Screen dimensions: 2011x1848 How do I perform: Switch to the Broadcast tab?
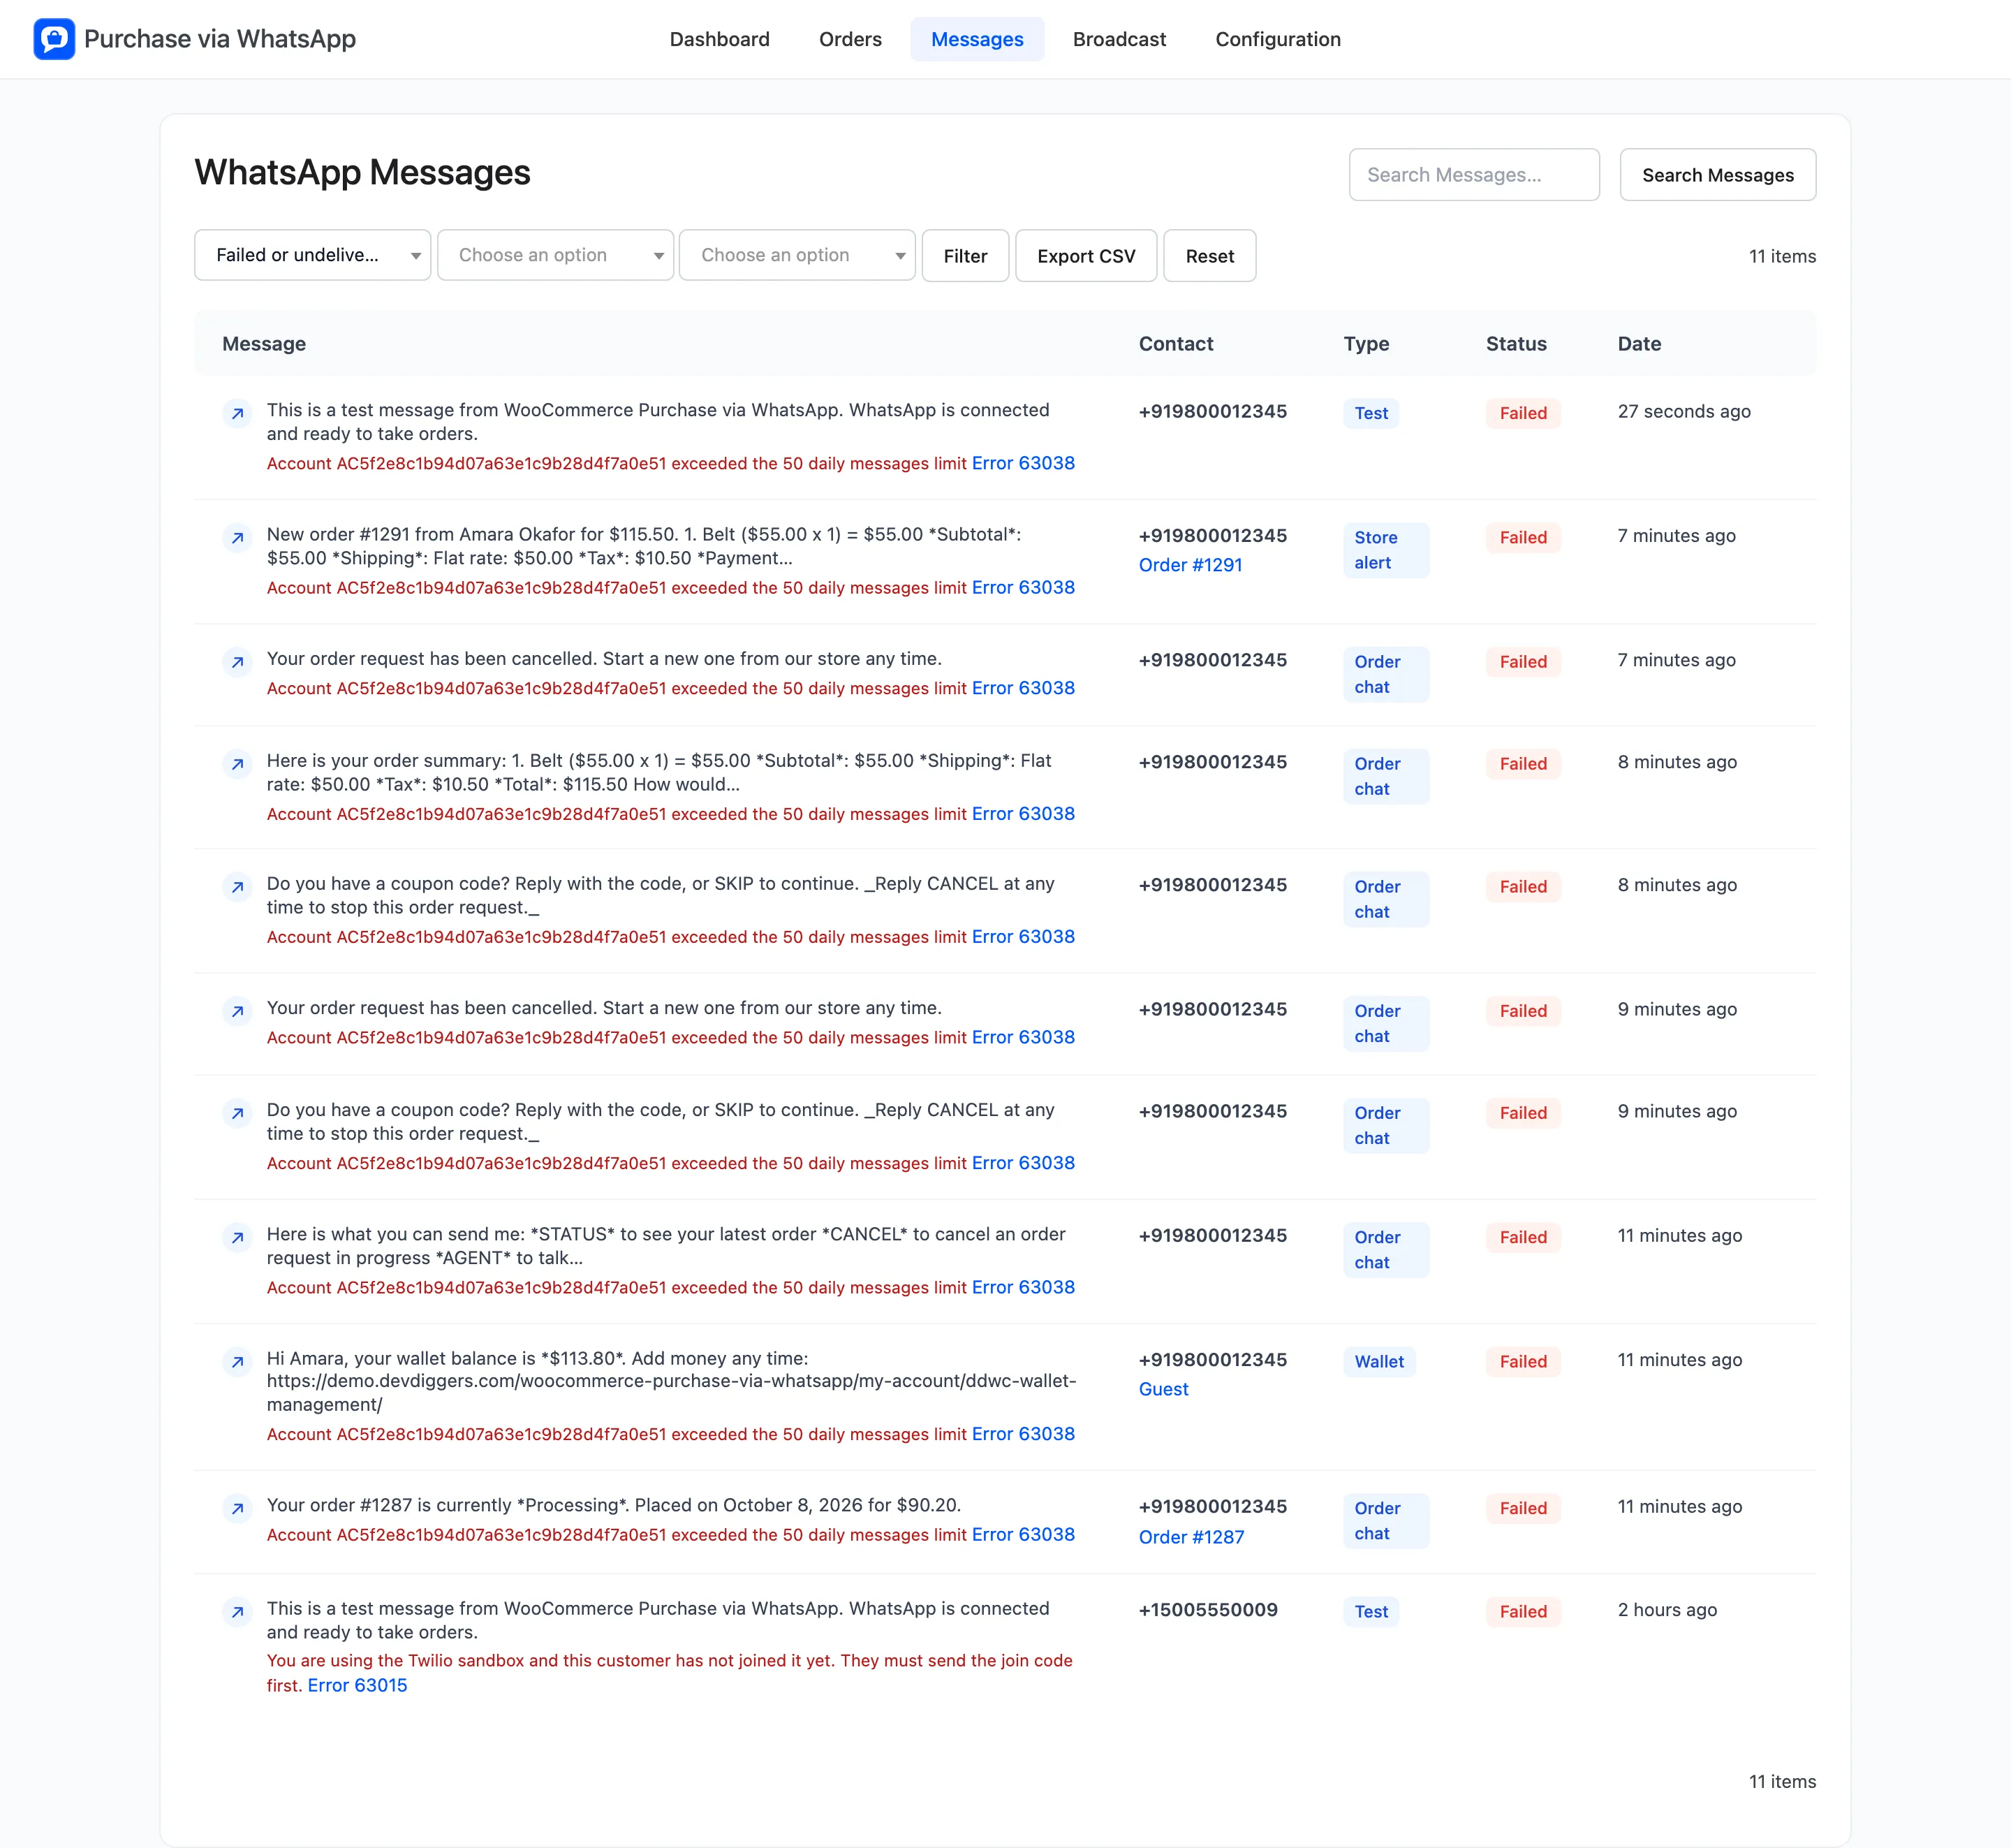[1119, 39]
